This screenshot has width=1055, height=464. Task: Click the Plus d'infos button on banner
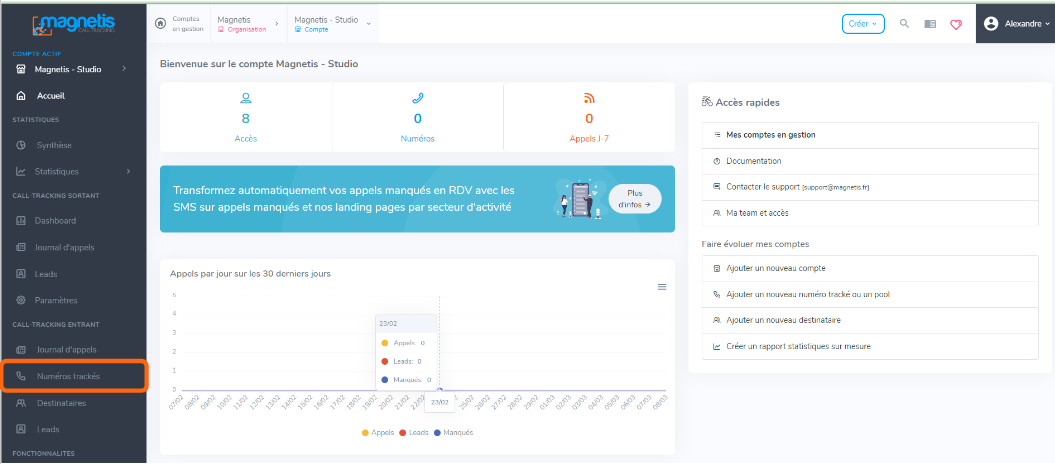click(634, 198)
